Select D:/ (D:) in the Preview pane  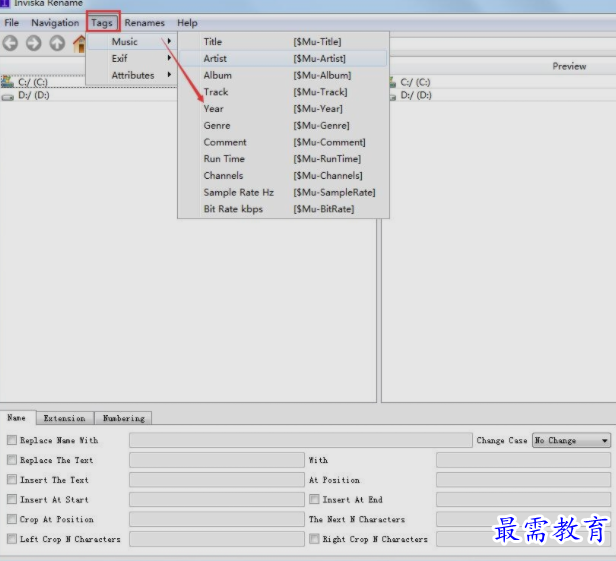click(416, 95)
